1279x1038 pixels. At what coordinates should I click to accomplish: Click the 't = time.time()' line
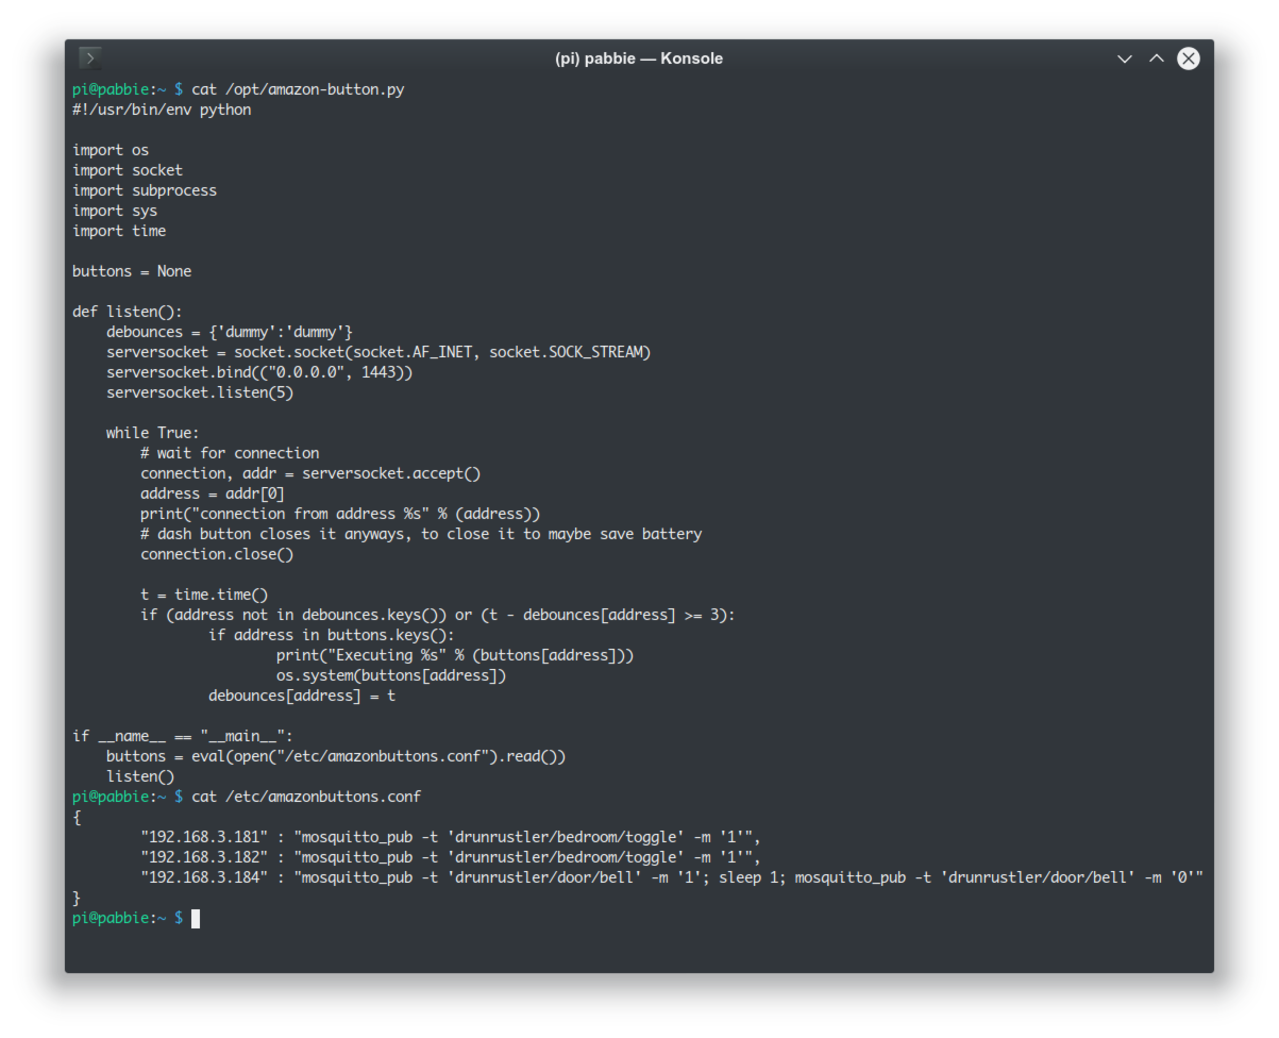(x=204, y=595)
